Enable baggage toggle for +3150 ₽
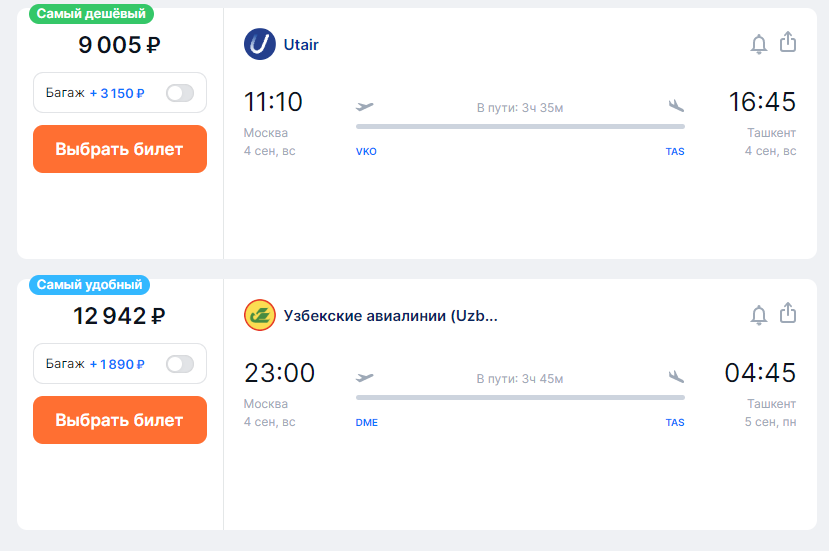829x551 pixels. 180,93
